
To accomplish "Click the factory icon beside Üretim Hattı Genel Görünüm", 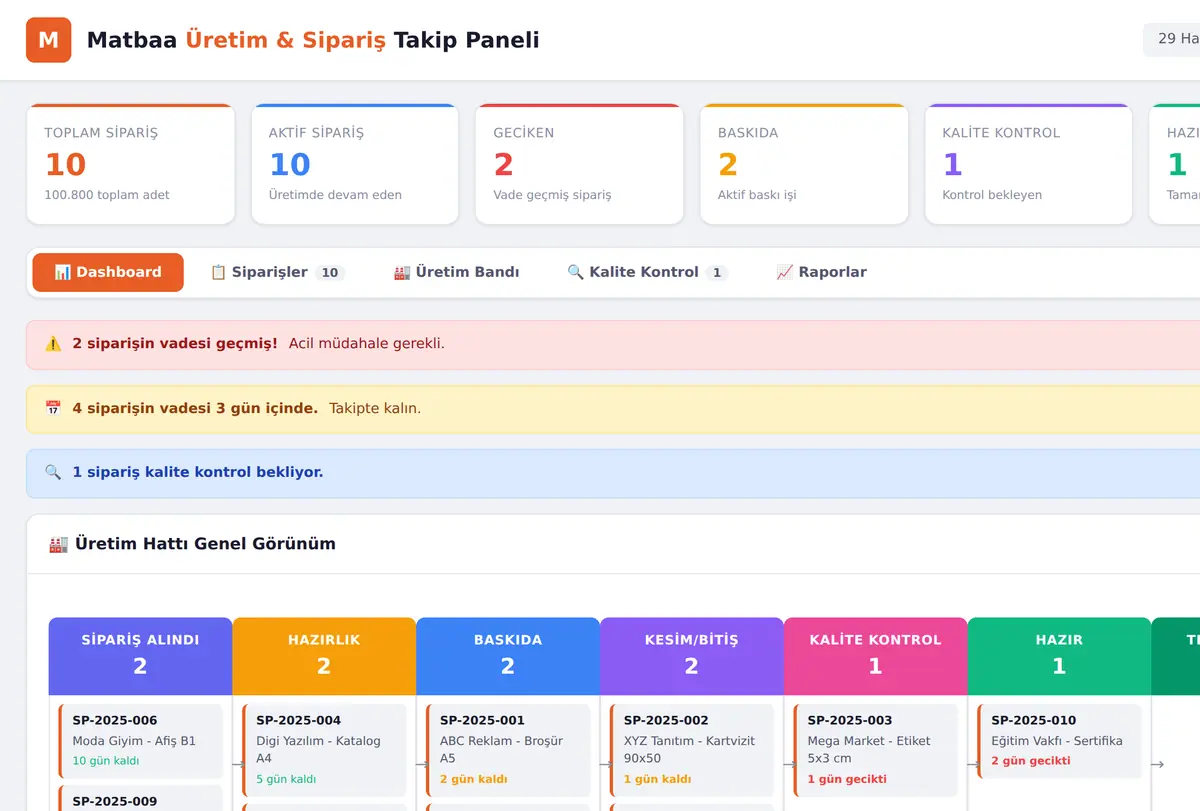I will (59, 544).
